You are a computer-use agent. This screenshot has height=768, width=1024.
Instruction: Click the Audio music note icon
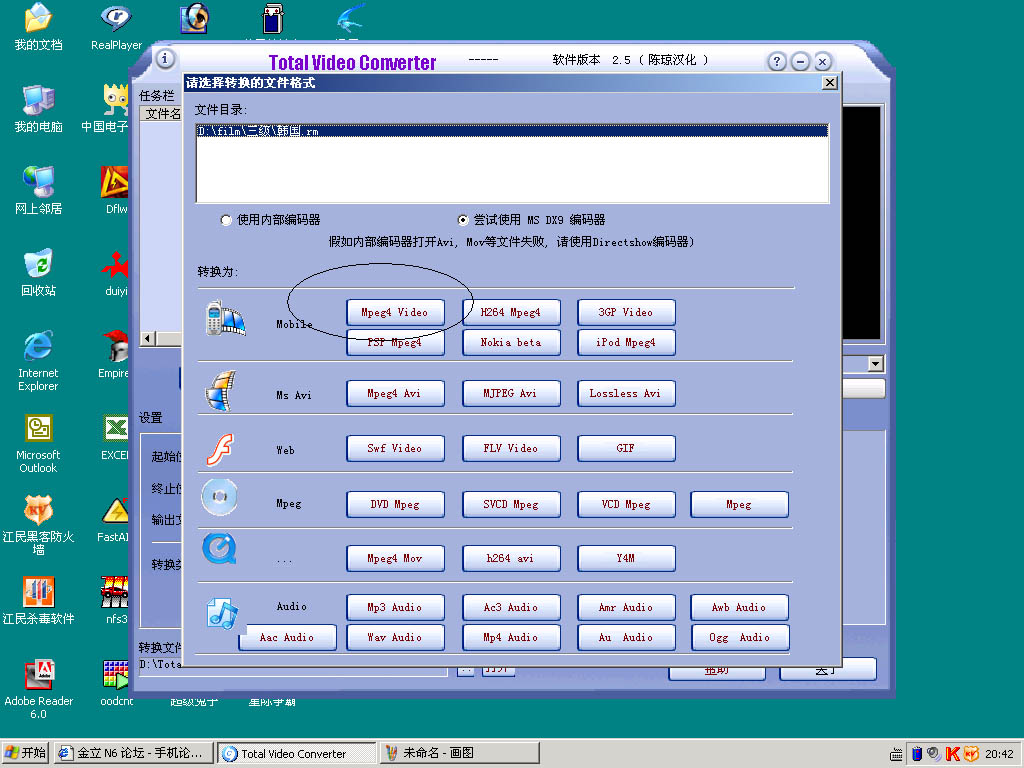point(222,613)
